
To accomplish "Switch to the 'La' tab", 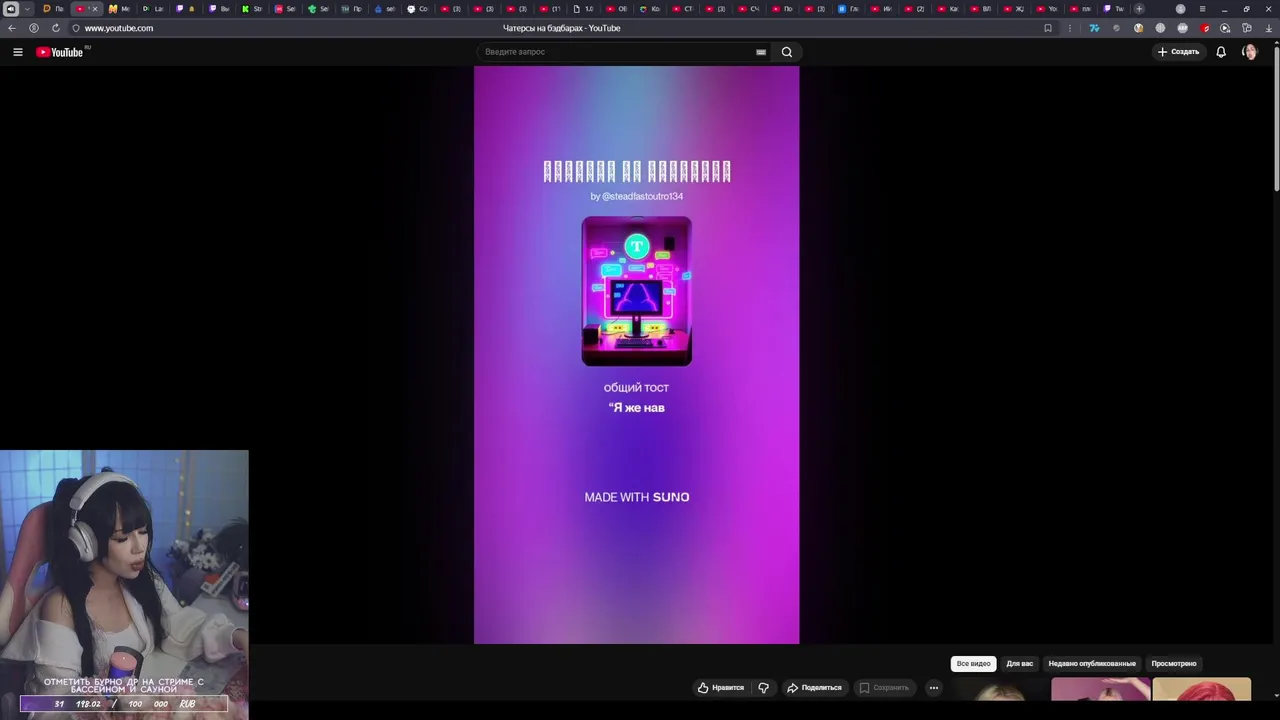I will coord(152,9).
